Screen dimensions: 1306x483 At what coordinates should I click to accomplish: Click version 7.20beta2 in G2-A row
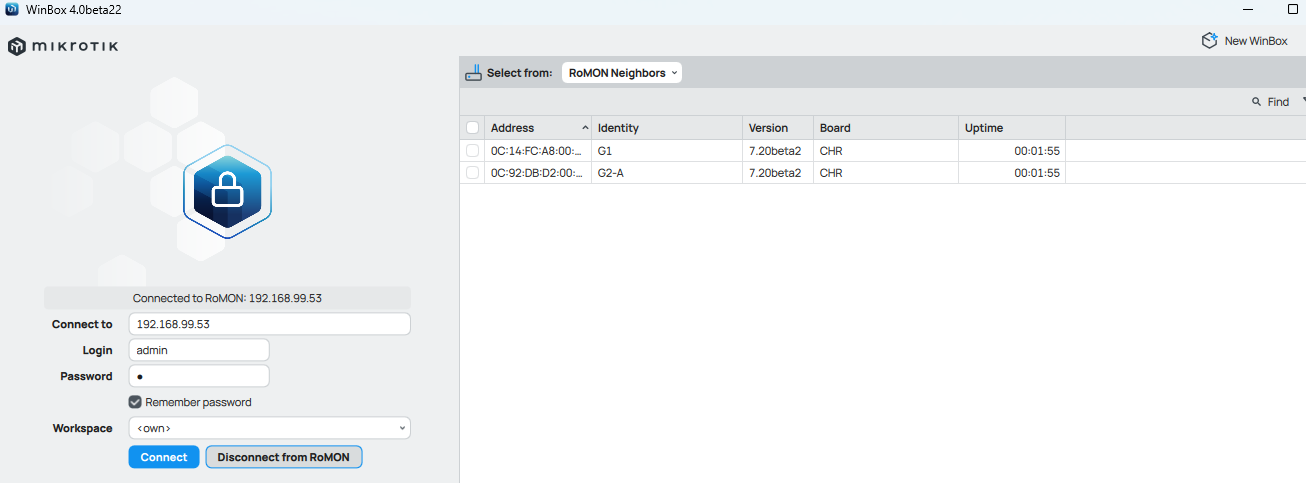coord(778,173)
